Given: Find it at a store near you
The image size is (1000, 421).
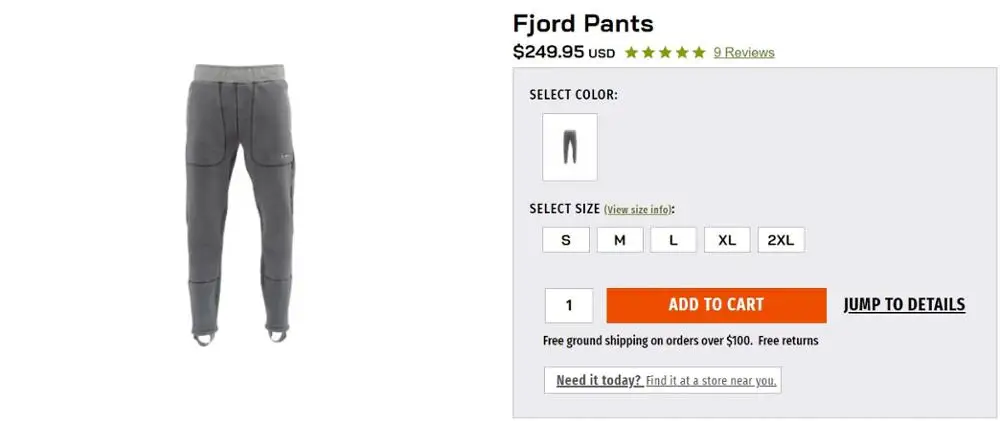Looking at the screenshot, I should tap(711, 381).
